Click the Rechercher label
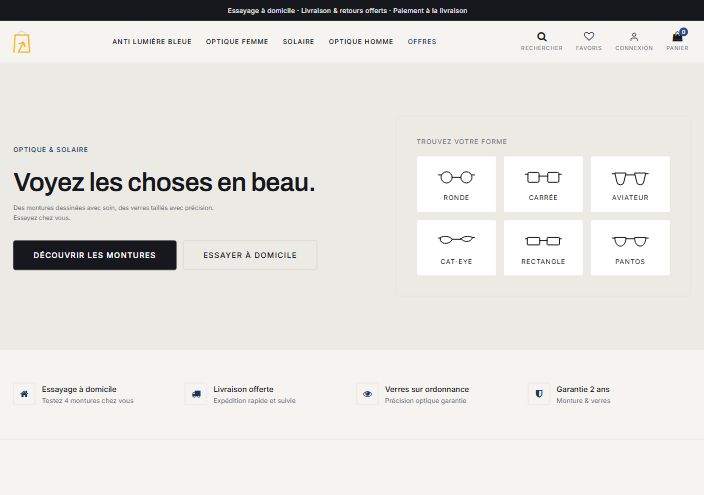The width and height of the screenshot is (704, 495). point(541,48)
